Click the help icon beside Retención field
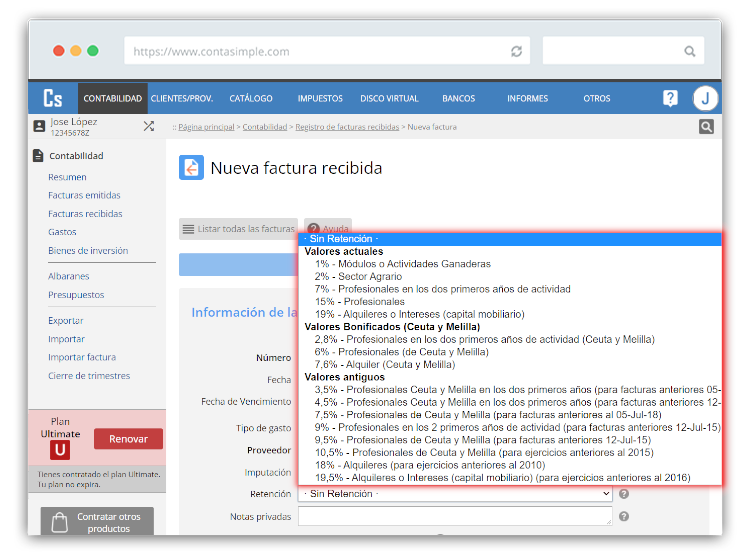 (x=624, y=494)
